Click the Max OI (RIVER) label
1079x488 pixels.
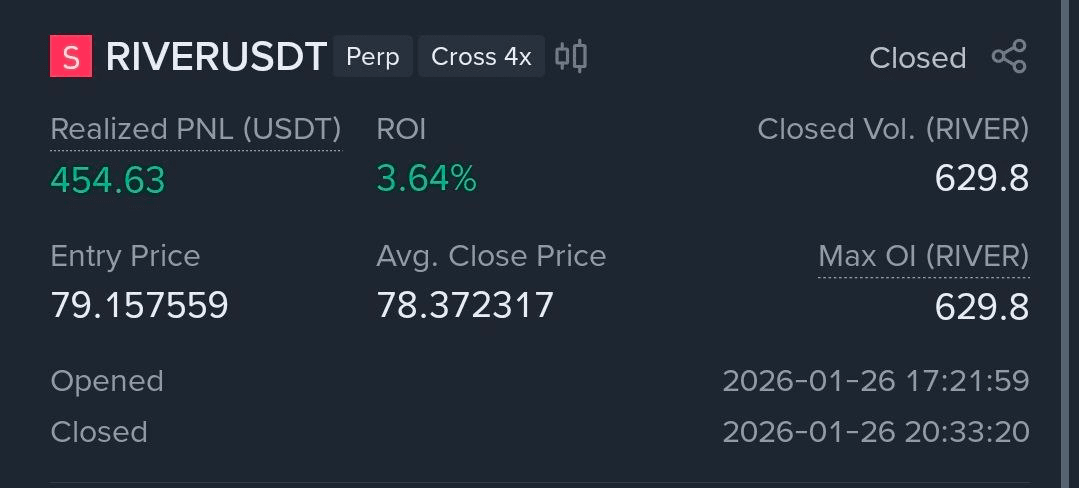click(x=923, y=256)
